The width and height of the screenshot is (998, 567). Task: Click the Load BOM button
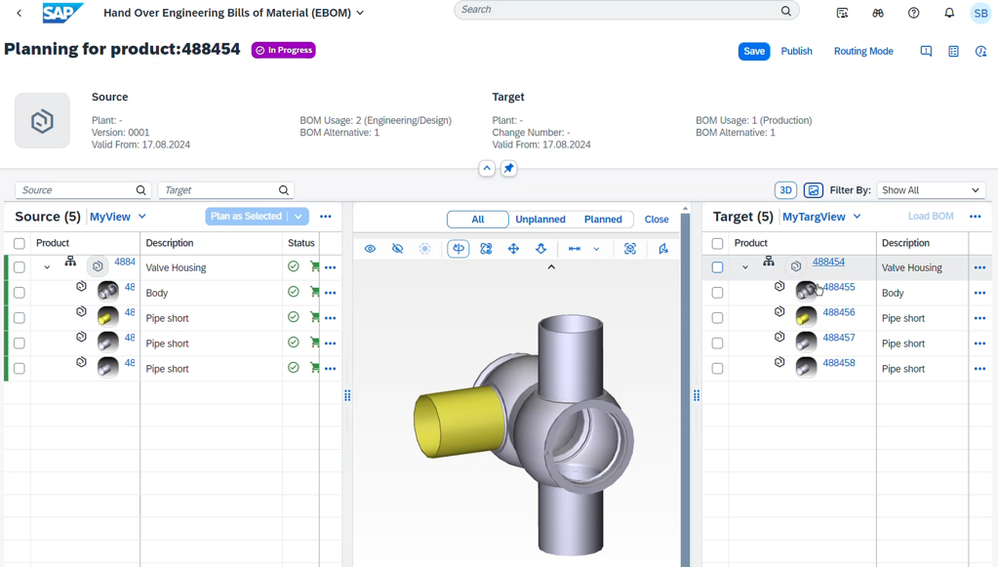coord(931,216)
